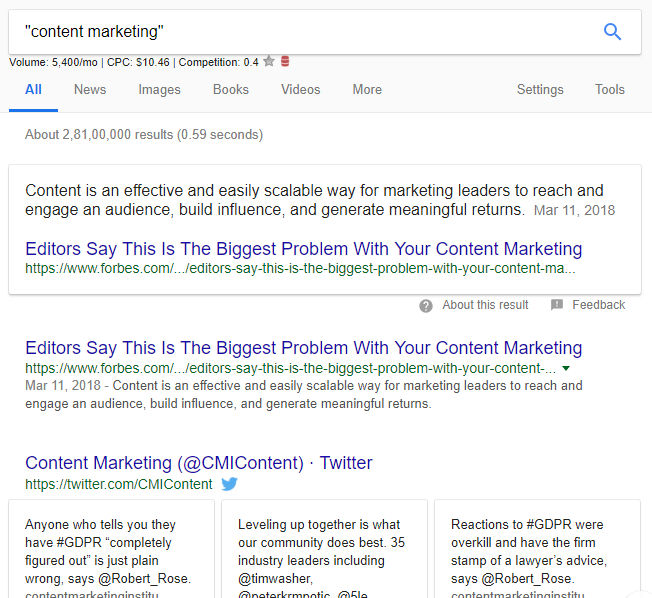Open the Tools options
The width and height of the screenshot is (652, 598).
click(610, 90)
